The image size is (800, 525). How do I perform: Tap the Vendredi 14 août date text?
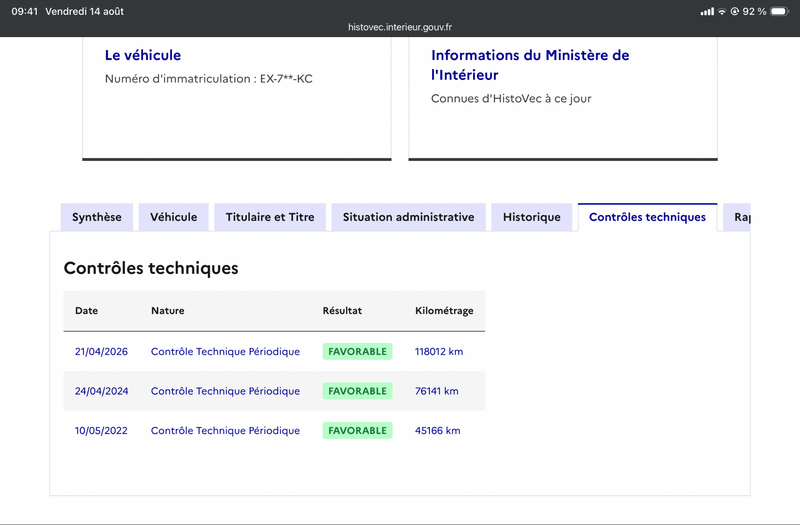pos(85,11)
